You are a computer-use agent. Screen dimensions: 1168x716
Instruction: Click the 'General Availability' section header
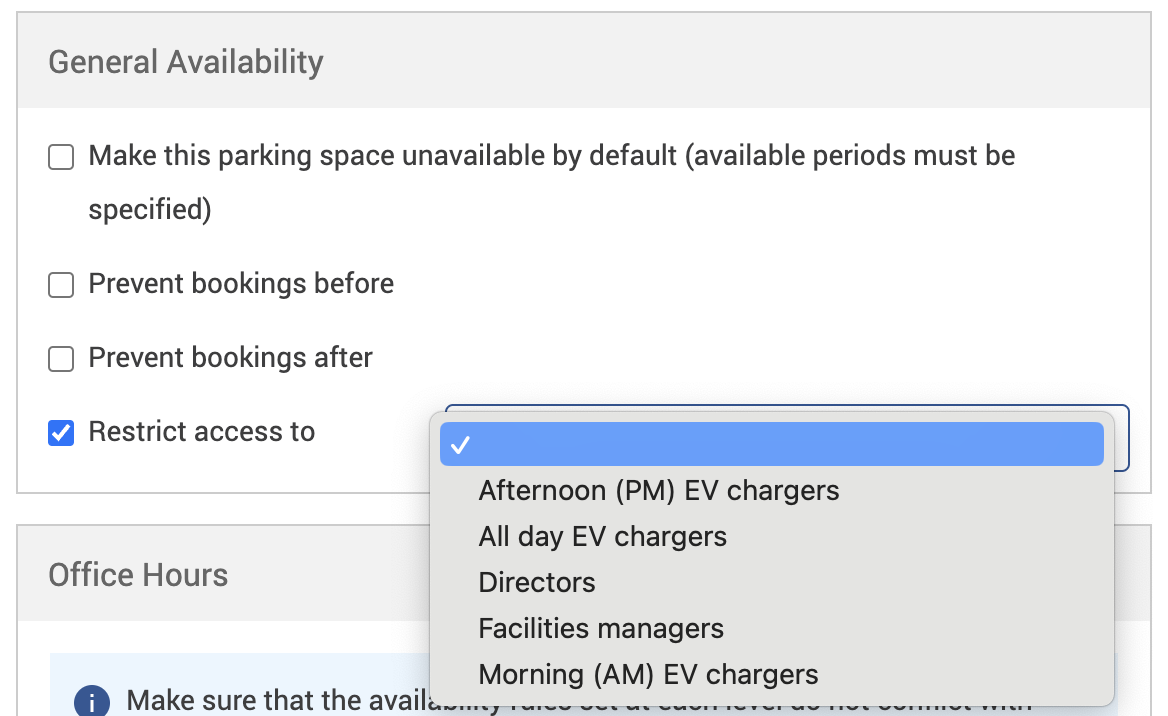[x=186, y=62]
